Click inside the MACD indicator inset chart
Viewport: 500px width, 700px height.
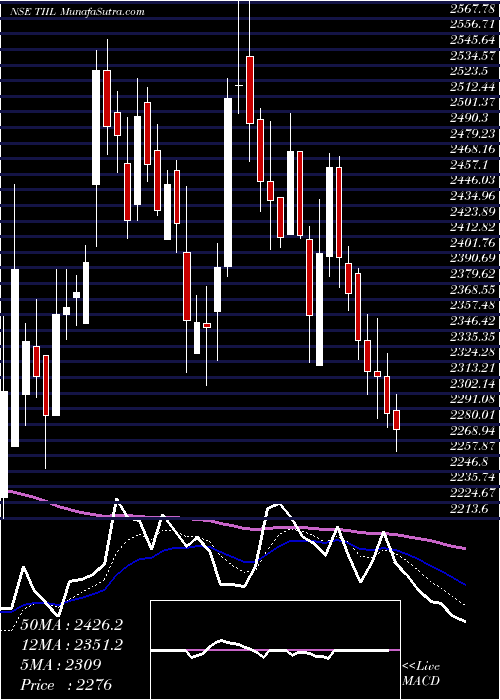(275, 650)
